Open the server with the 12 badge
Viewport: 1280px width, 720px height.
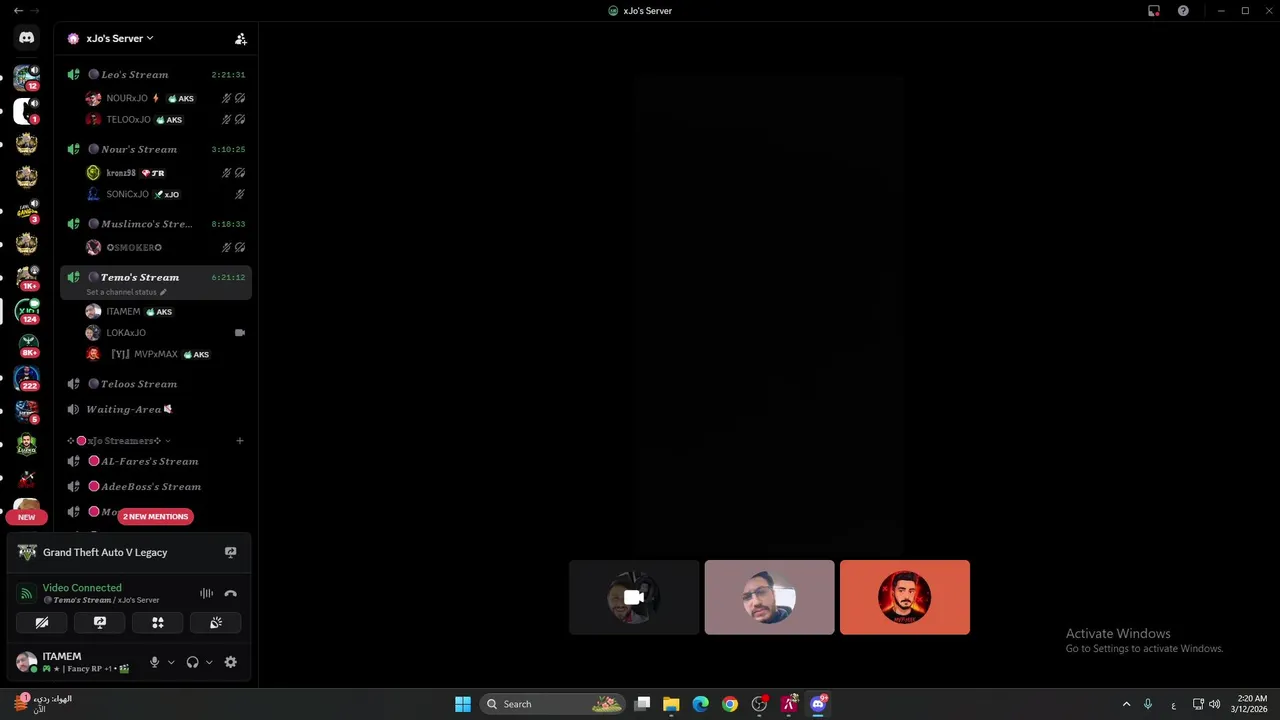click(27, 77)
